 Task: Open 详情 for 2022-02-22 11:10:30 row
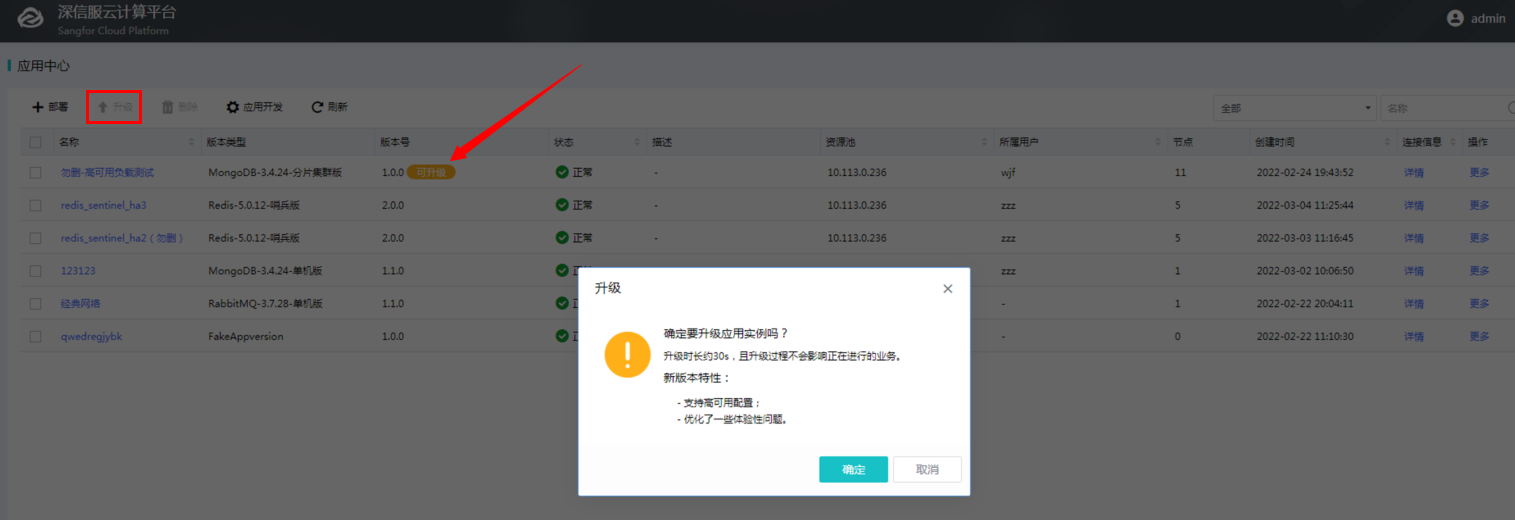(x=1413, y=336)
